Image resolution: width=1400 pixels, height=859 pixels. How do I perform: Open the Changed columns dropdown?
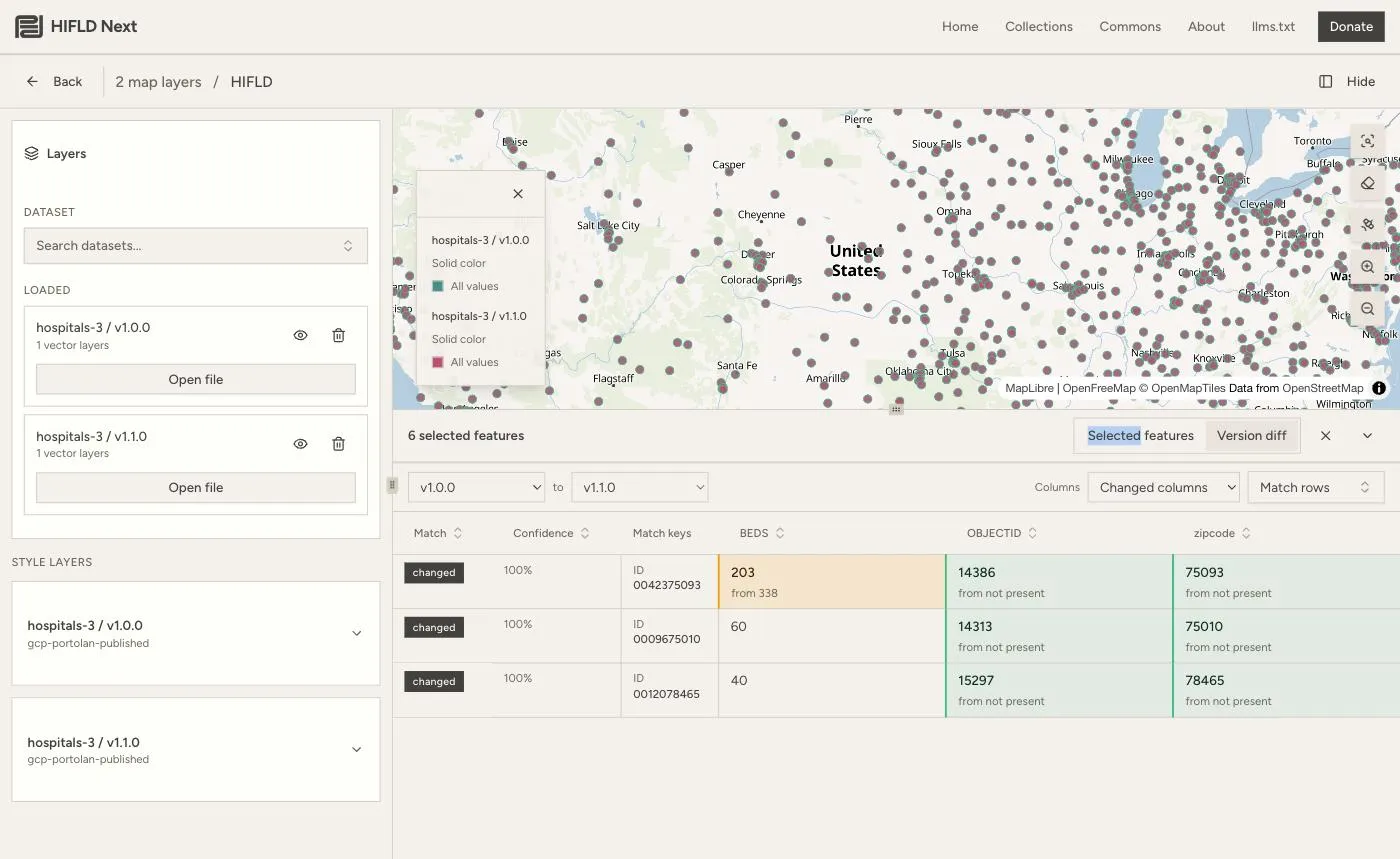1164,487
